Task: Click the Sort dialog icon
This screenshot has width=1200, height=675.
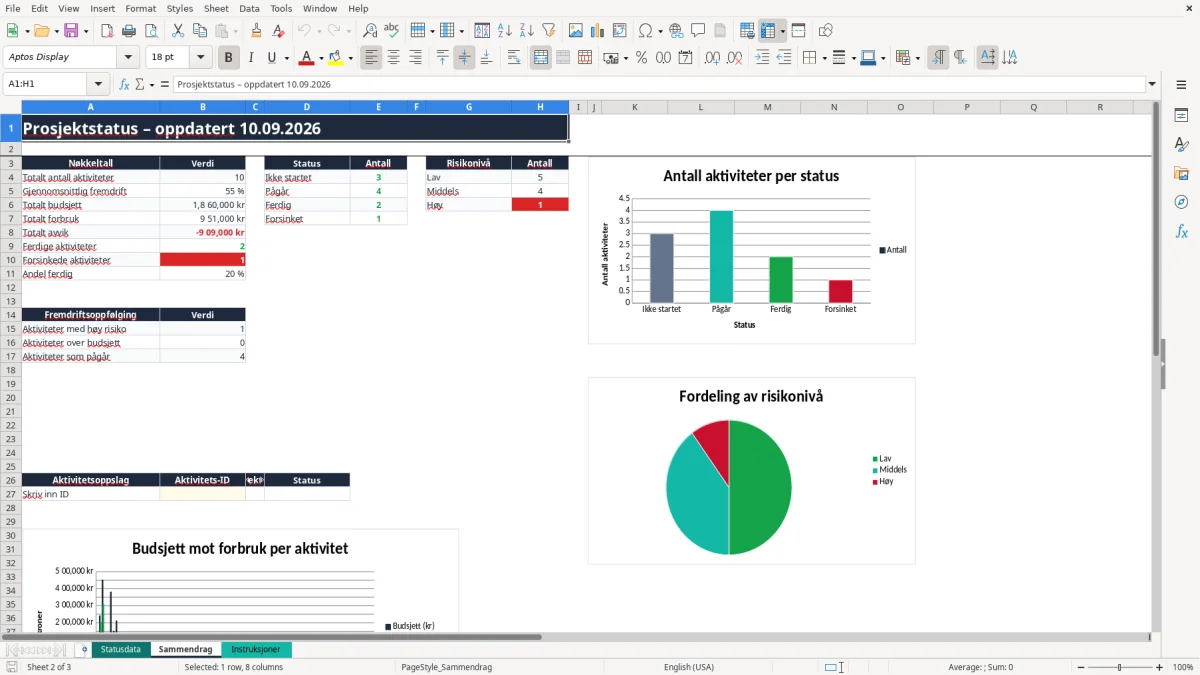Action: (482, 31)
